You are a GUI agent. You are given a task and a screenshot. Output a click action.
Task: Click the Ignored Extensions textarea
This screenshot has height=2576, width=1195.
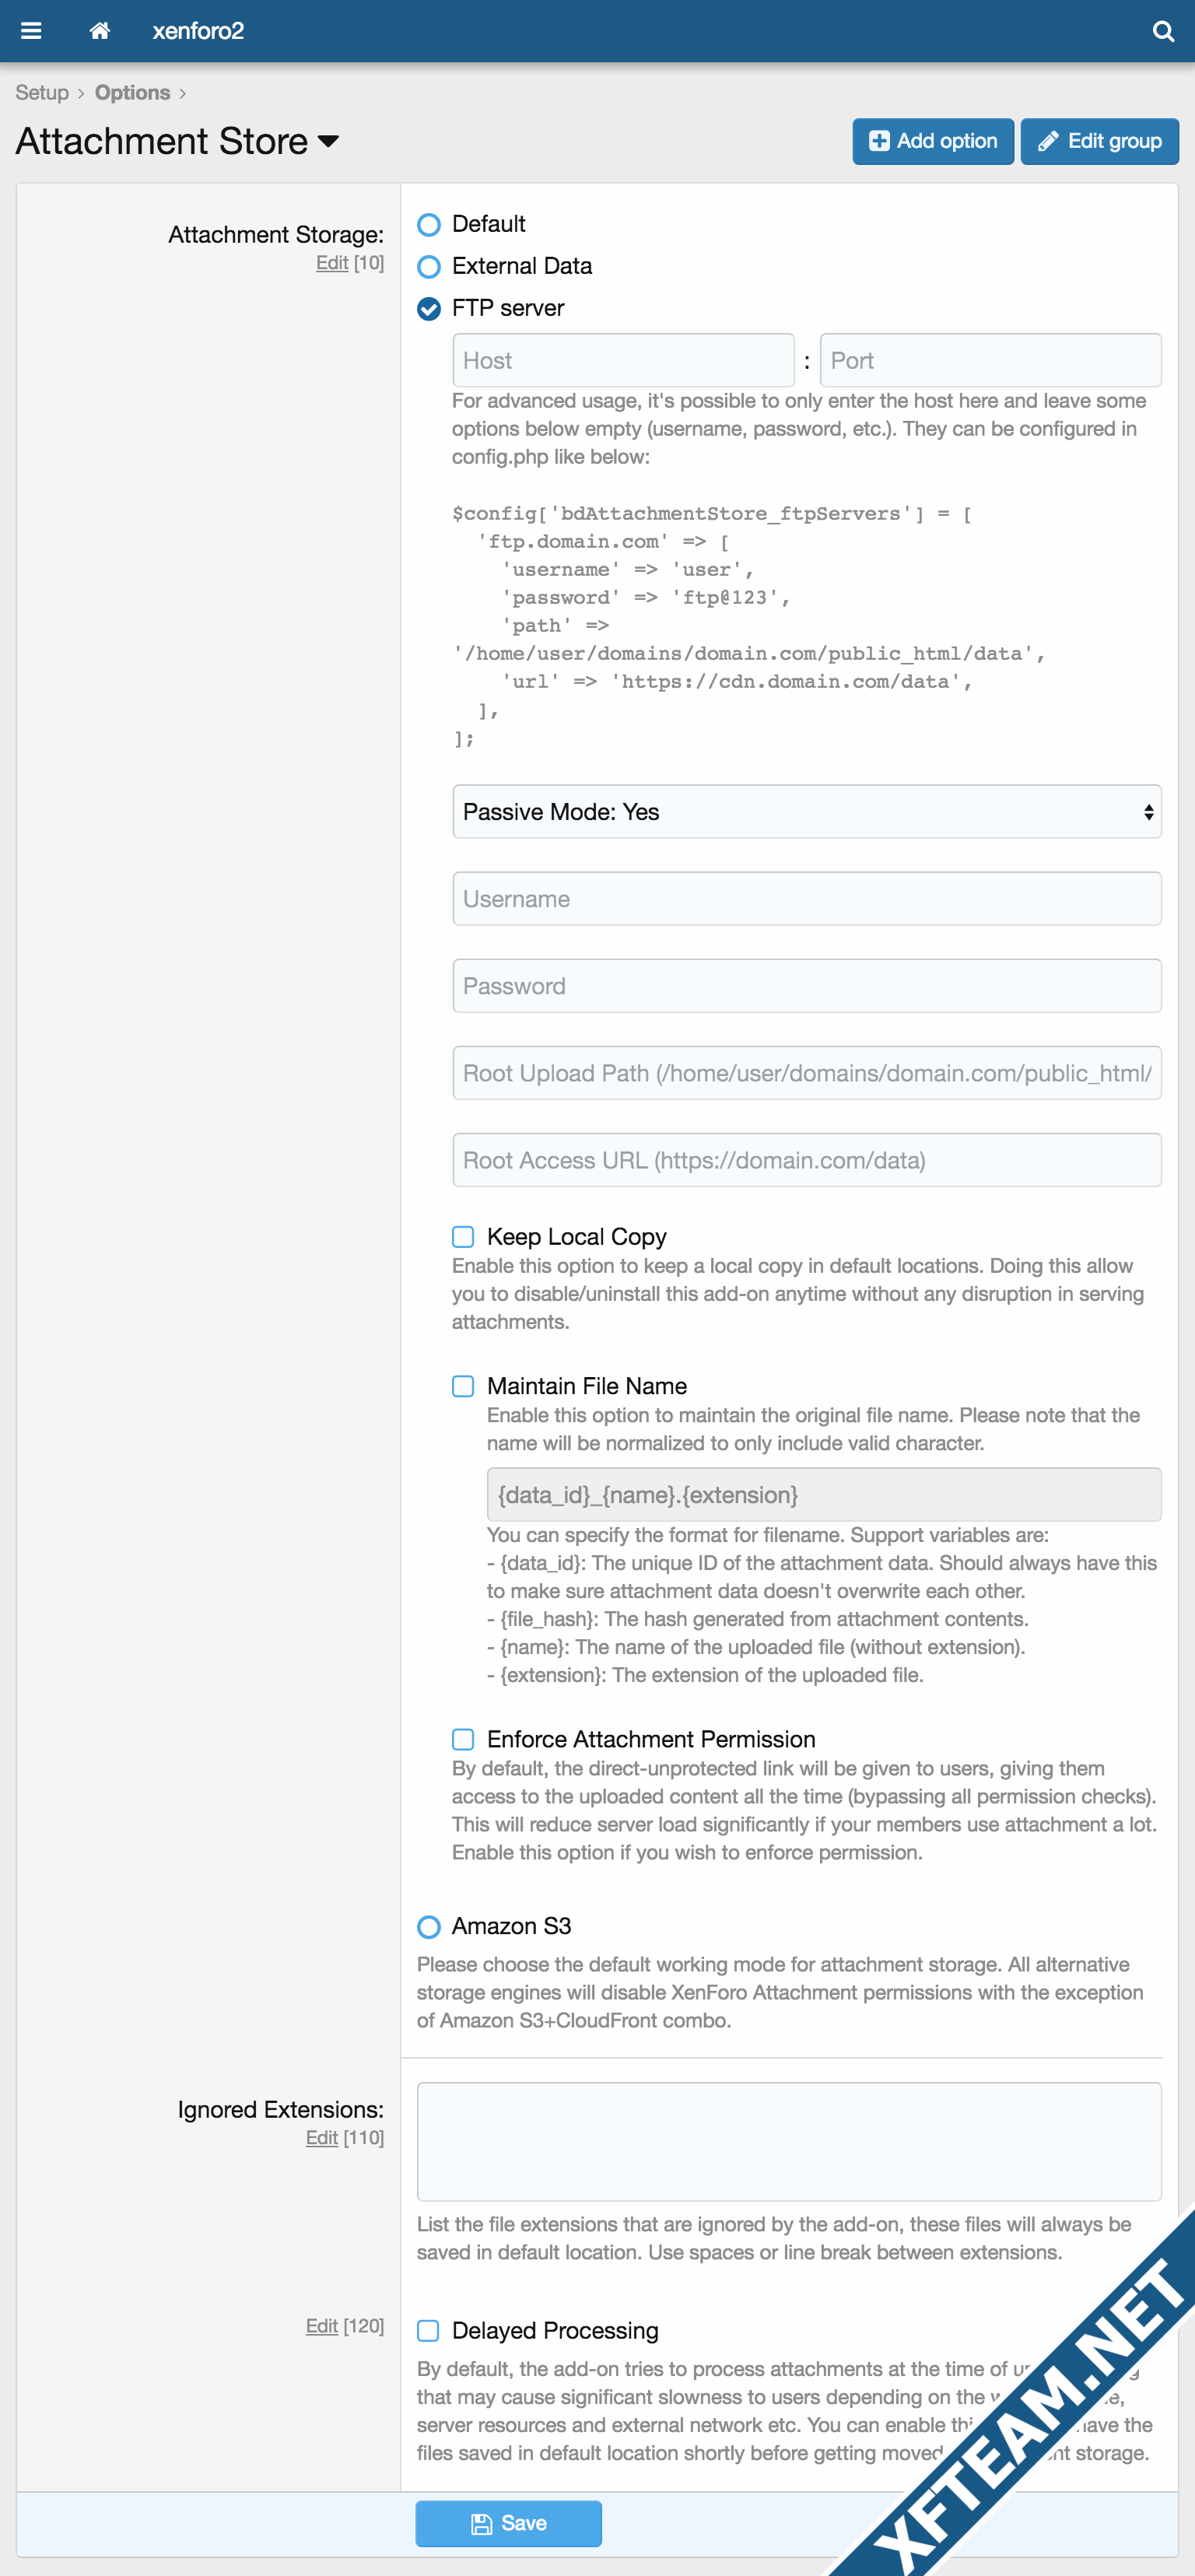point(789,2142)
